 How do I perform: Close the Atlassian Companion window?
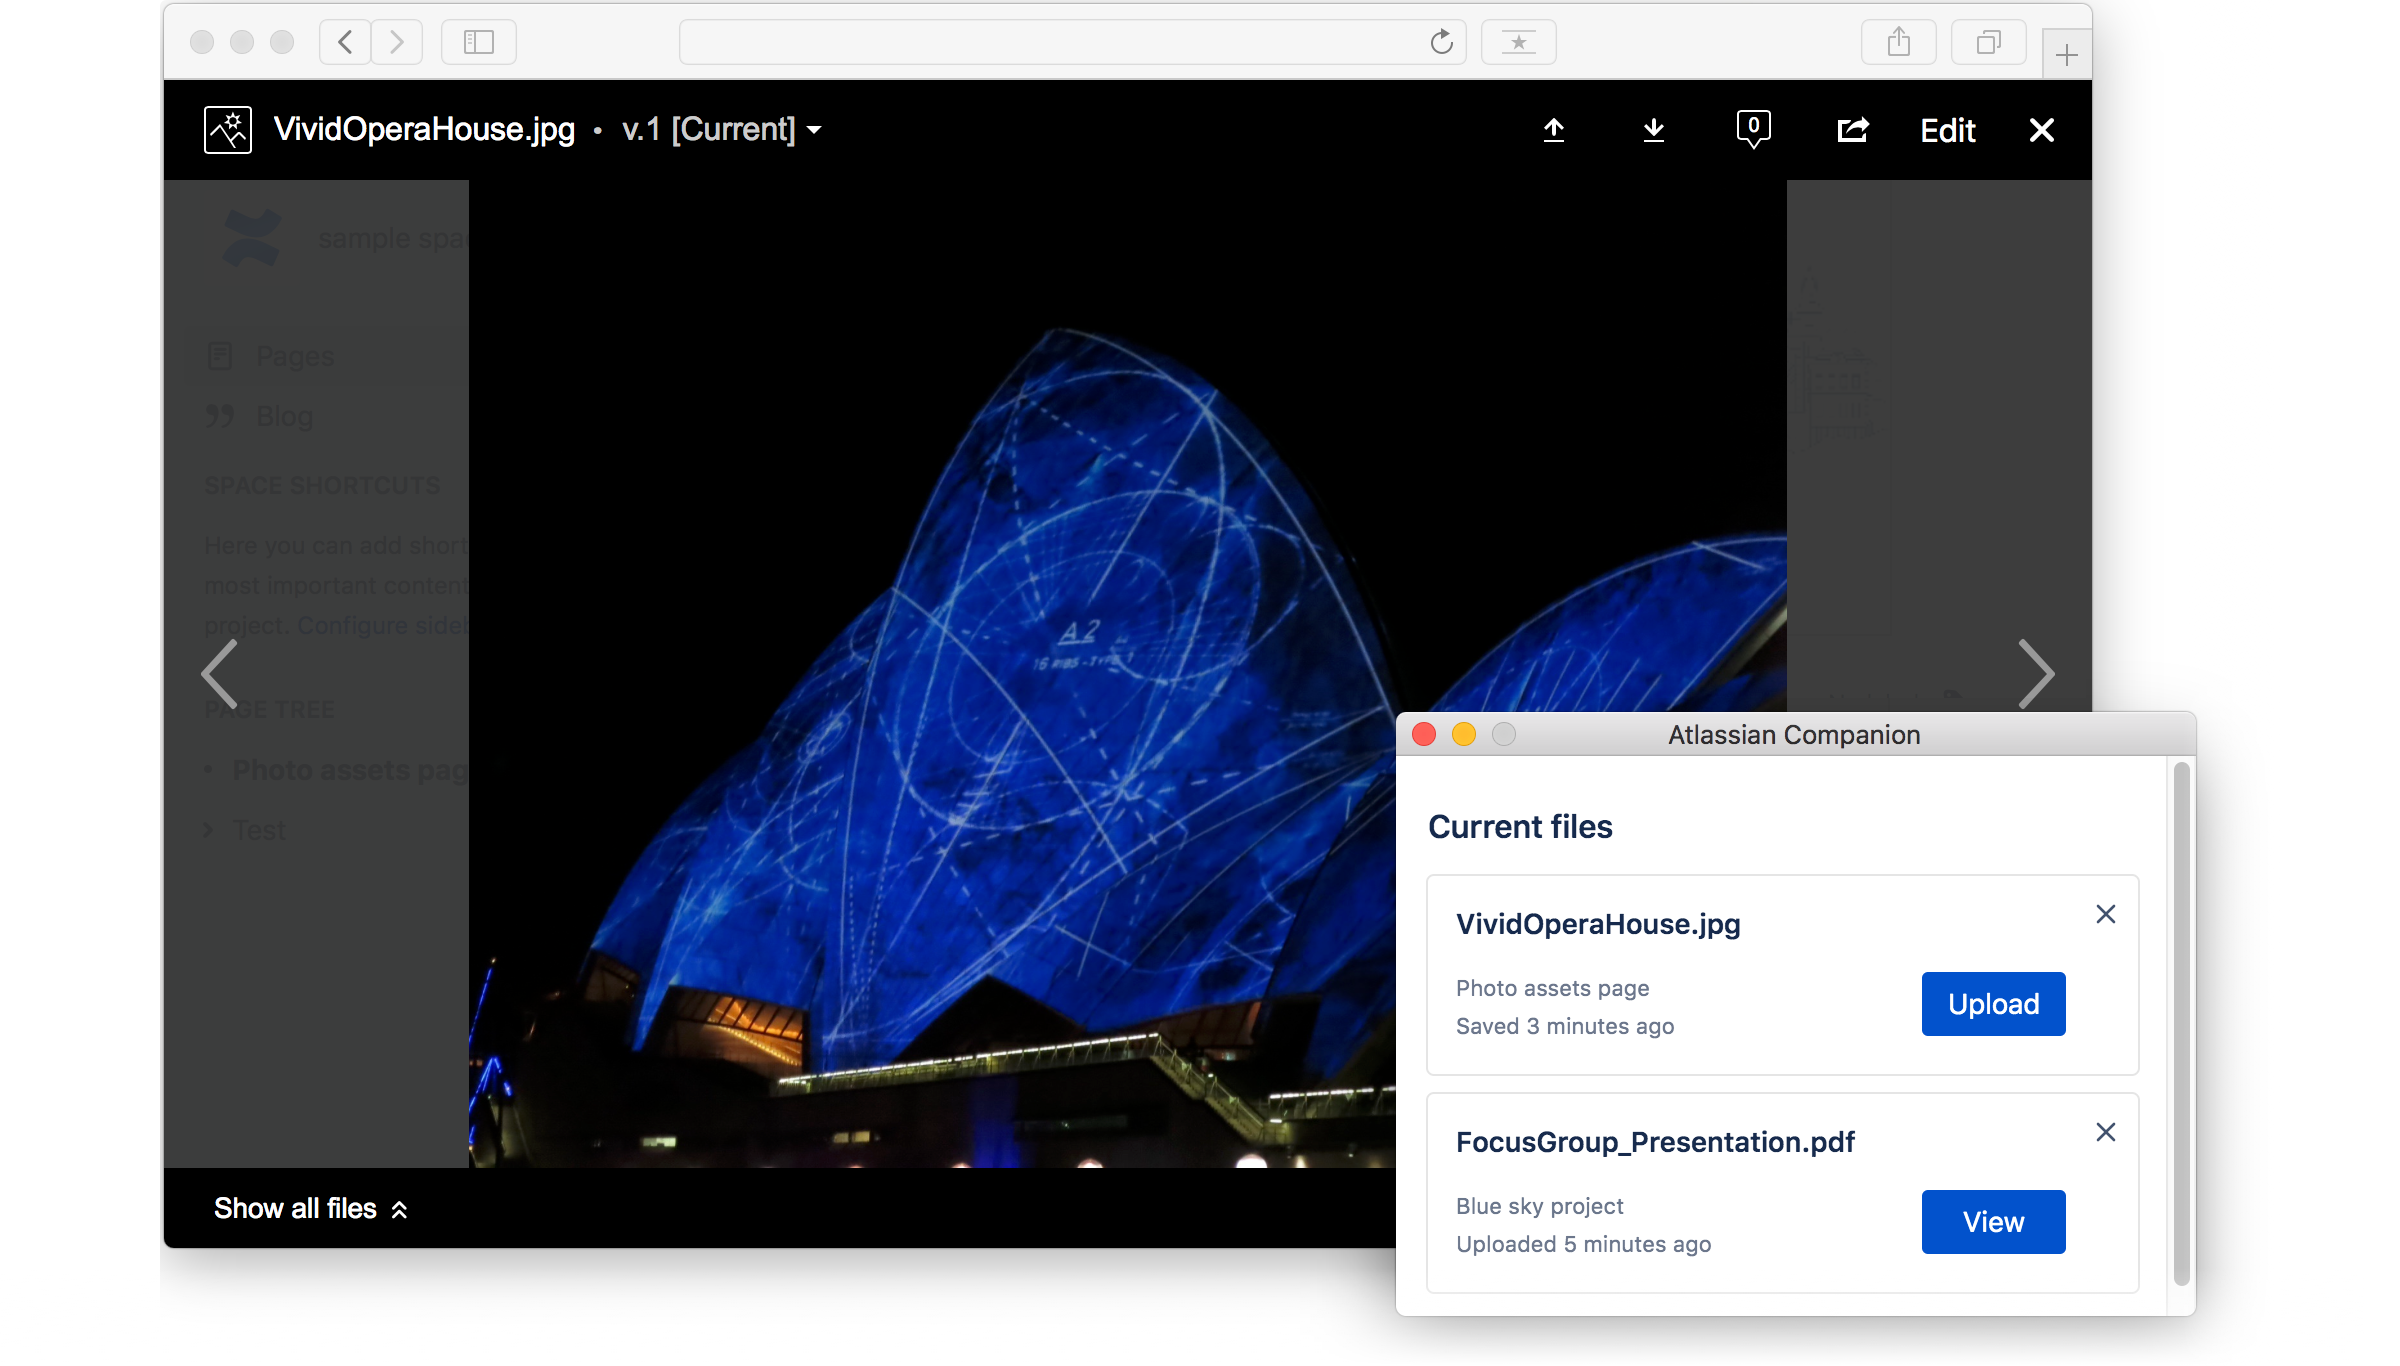tap(1424, 735)
